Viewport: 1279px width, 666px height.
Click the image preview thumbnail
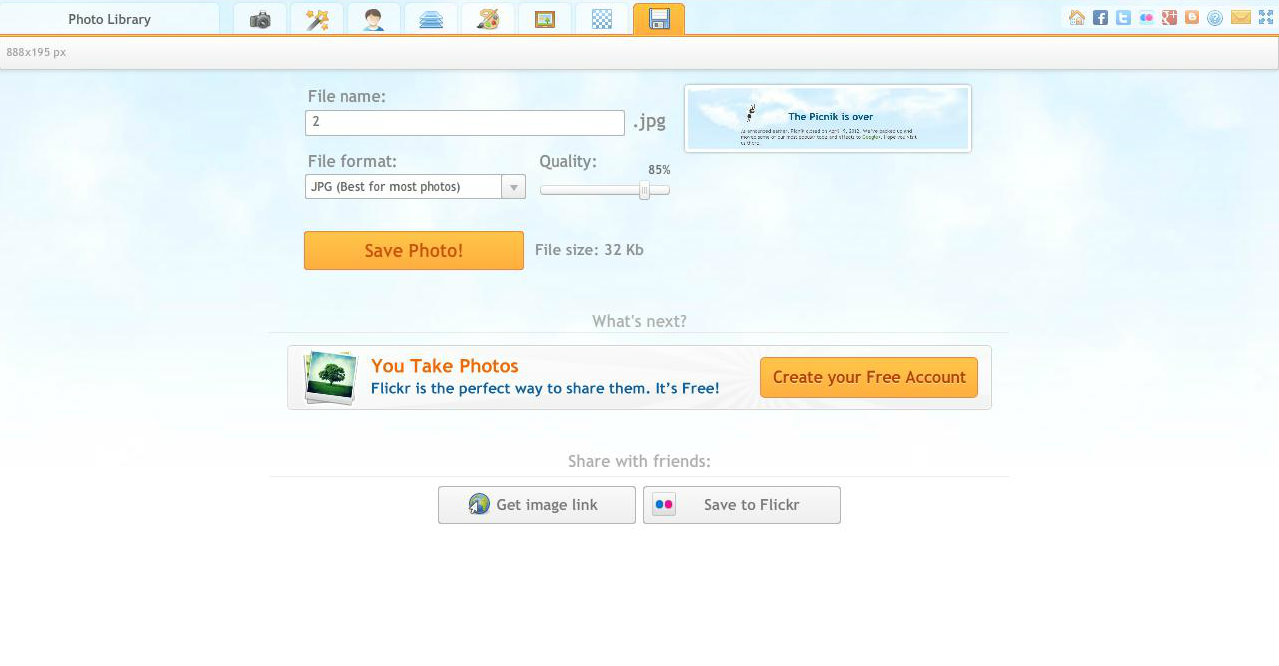[x=828, y=118]
